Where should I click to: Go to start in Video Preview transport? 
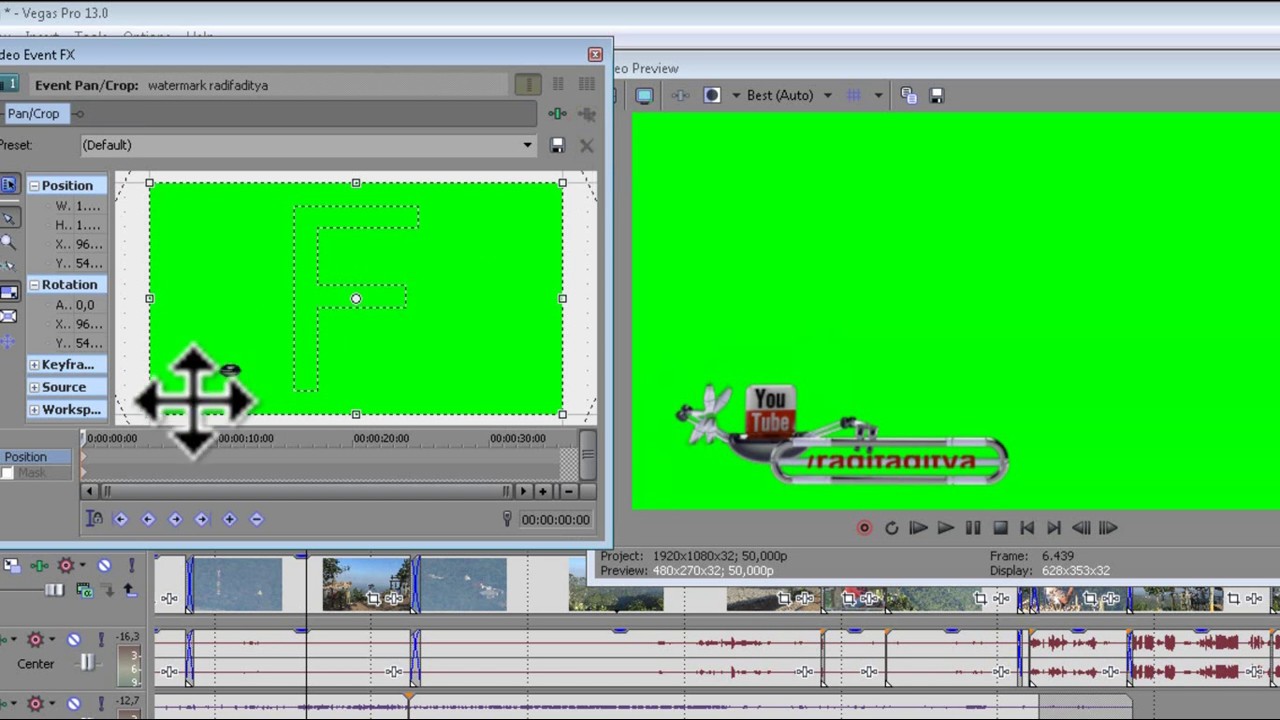point(1027,528)
